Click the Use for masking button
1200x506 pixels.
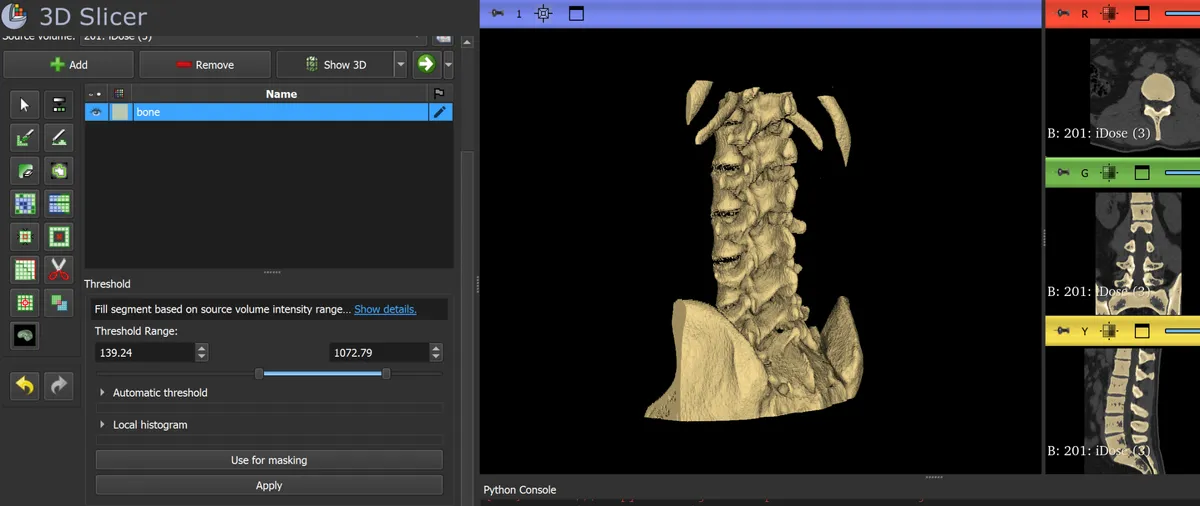coord(269,460)
